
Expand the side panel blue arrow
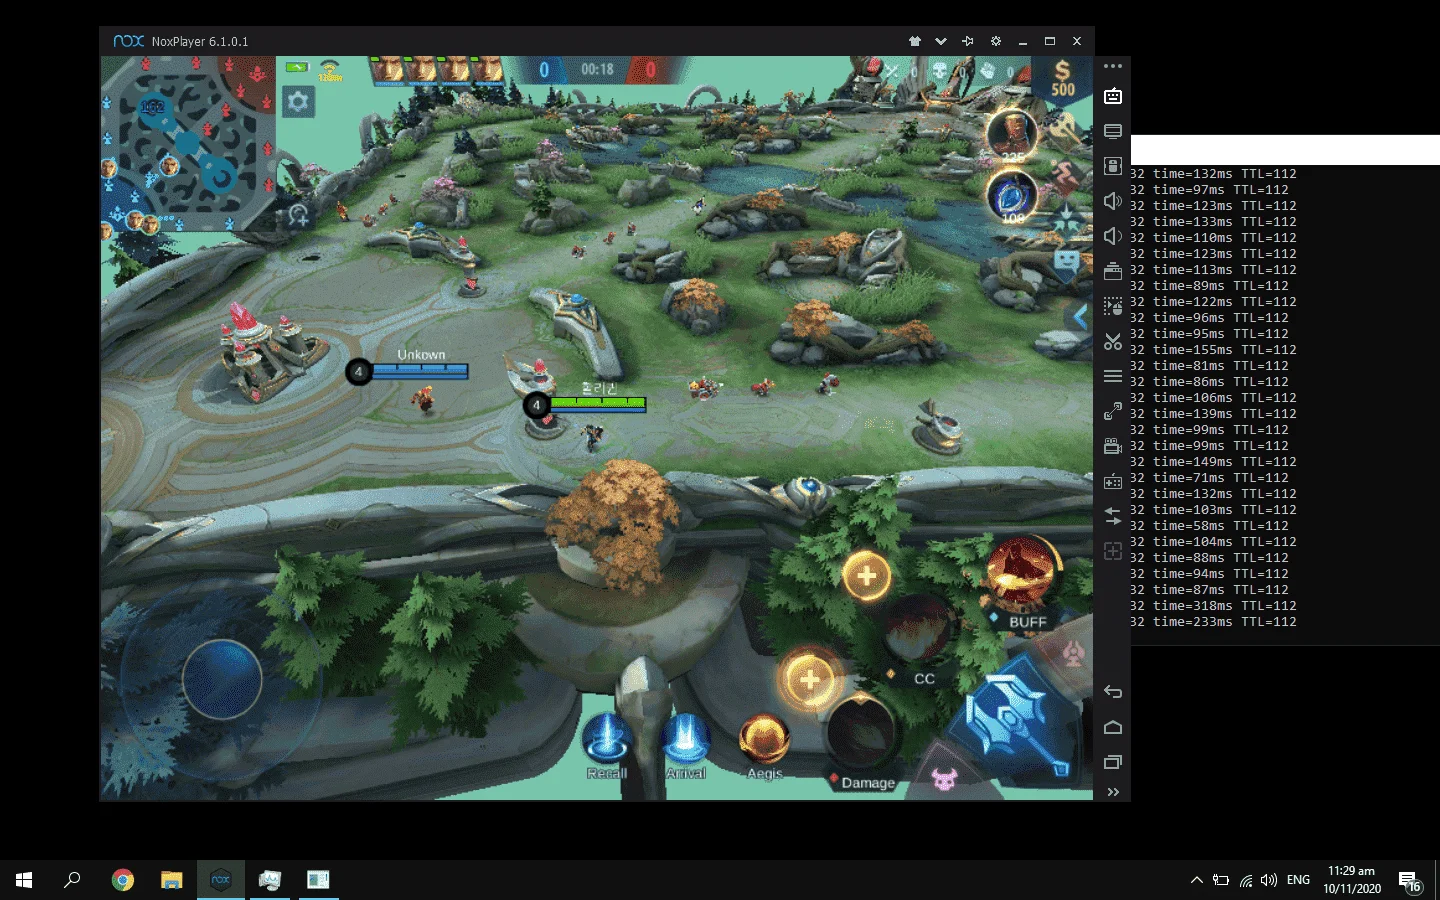pos(1079,317)
